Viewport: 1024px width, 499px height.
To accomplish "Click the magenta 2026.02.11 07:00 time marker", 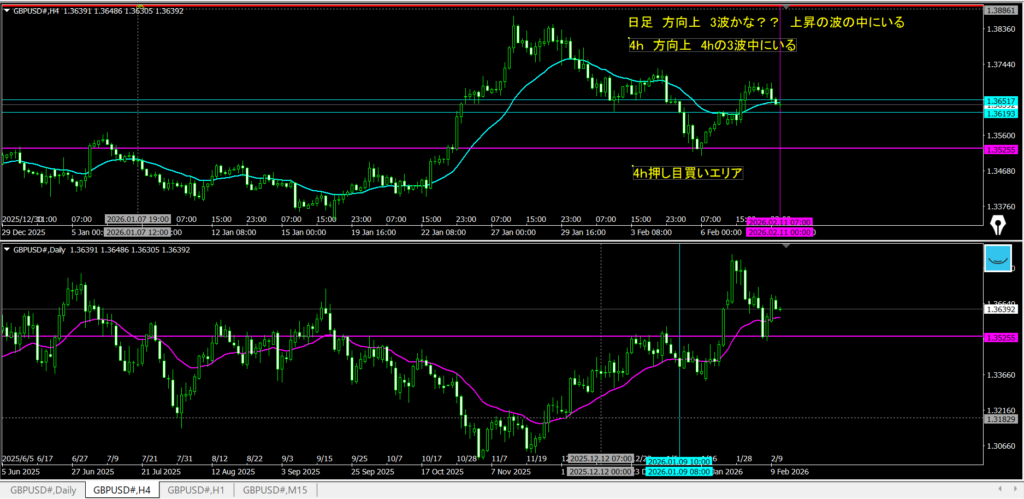I will (780, 222).
